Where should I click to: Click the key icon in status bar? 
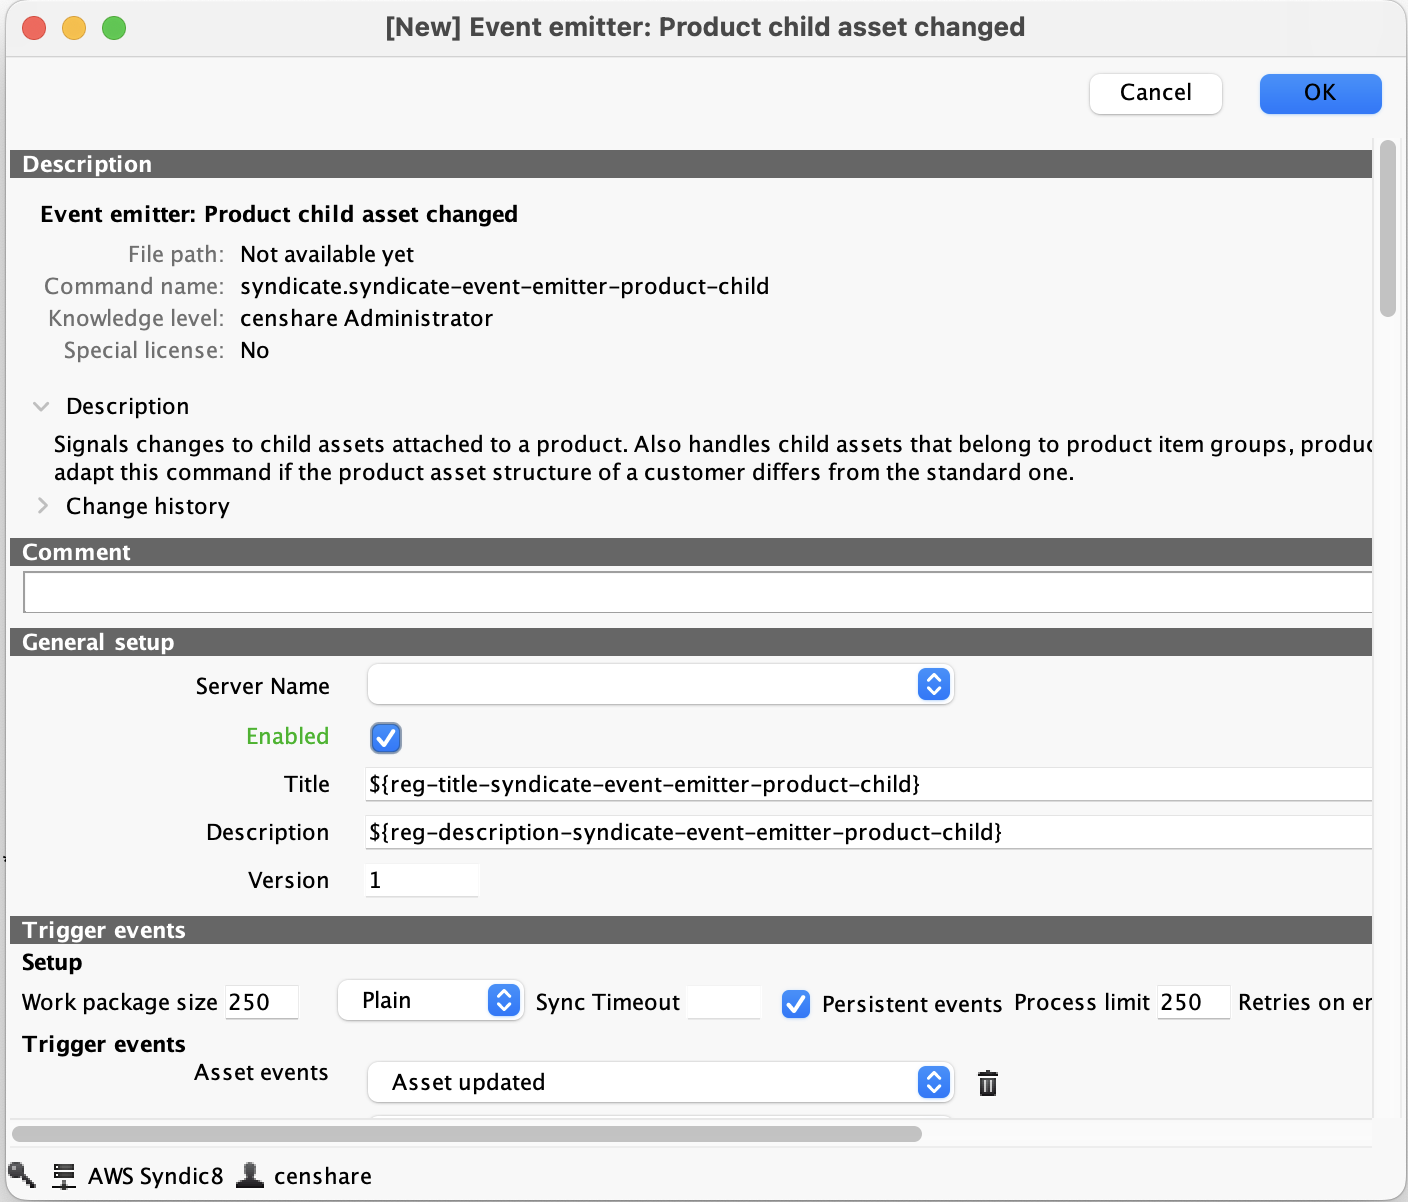pos(22,1175)
